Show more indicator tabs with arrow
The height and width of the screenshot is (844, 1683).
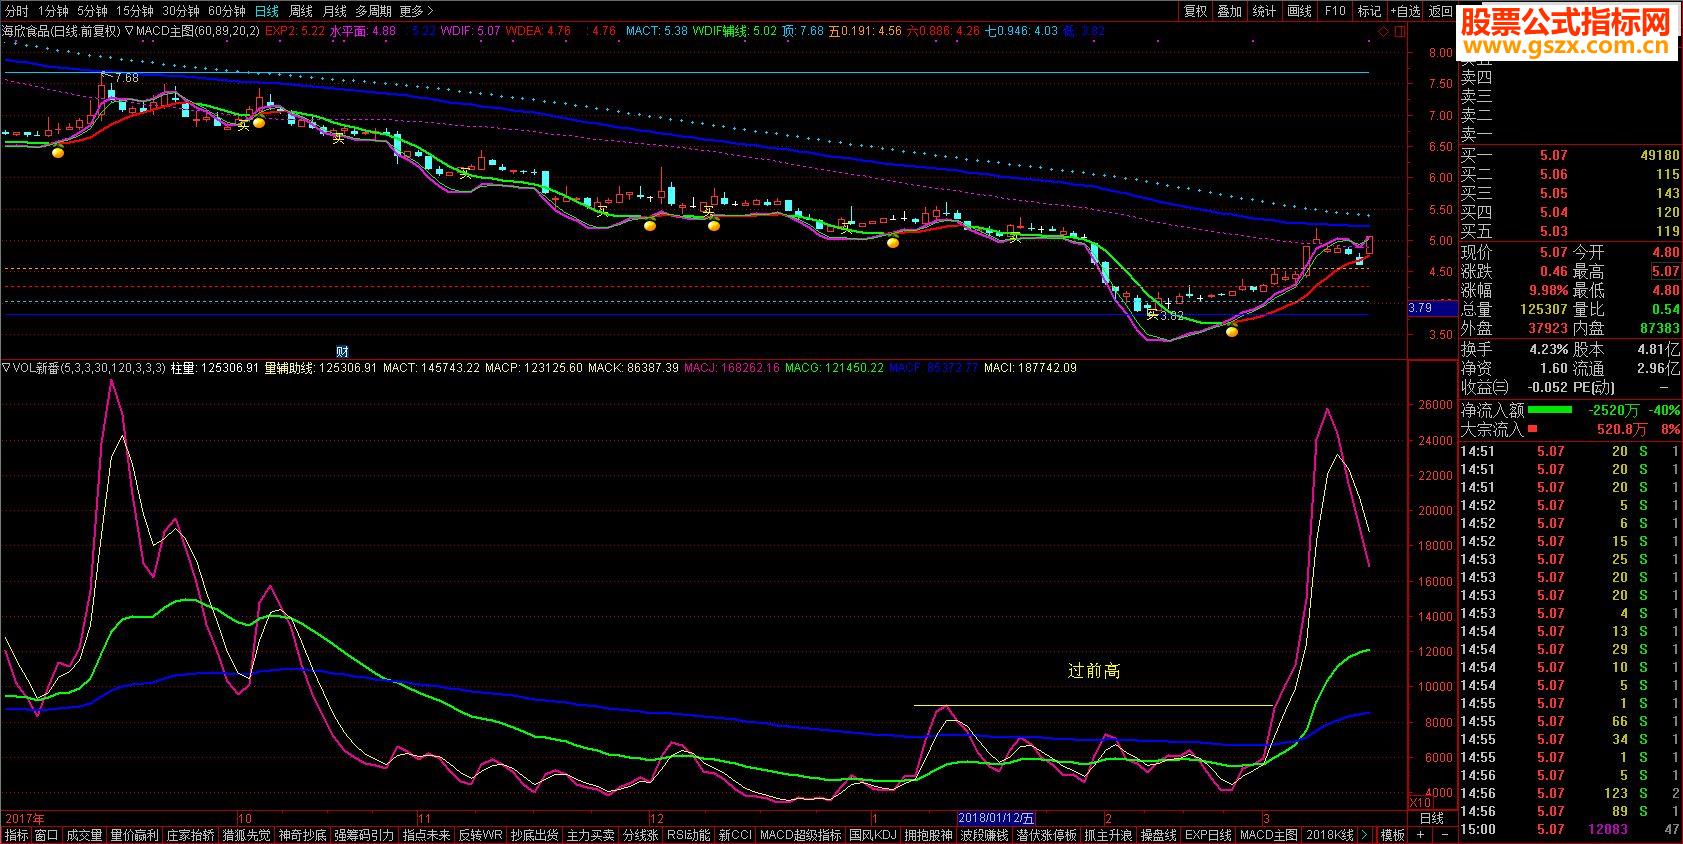click(1366, 835)
